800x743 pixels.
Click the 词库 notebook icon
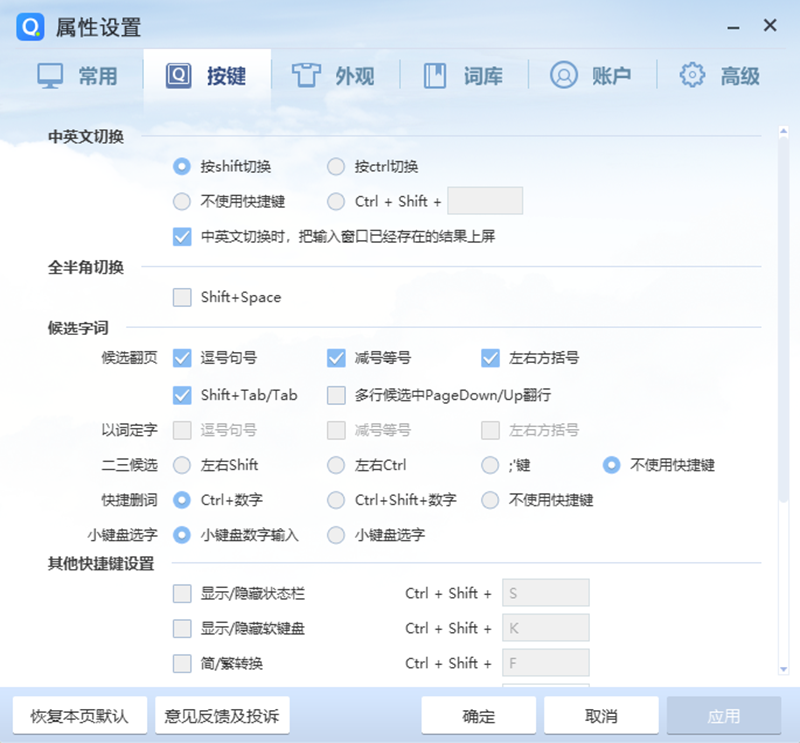pos(436,75)
